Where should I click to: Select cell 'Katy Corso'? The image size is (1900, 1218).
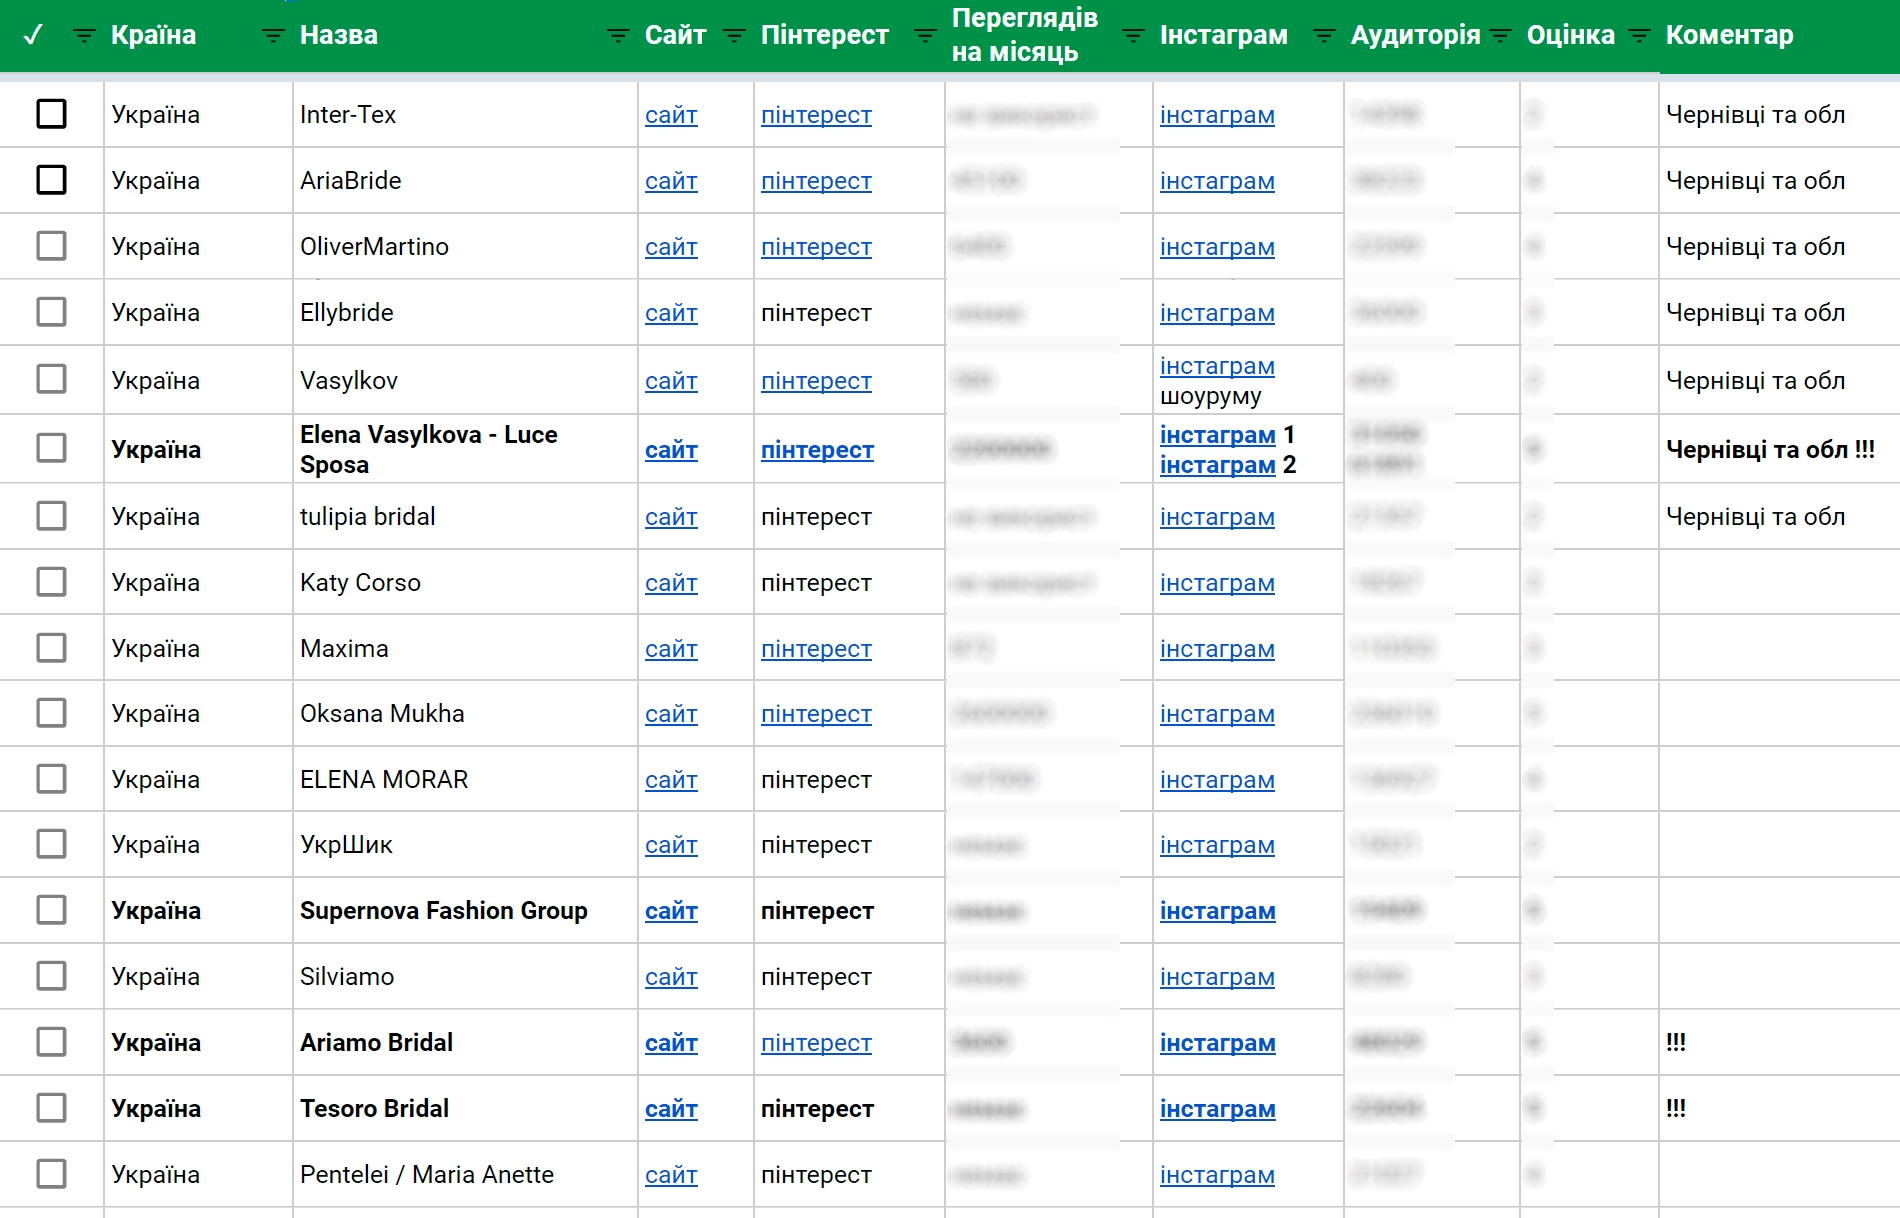(x=360, y=582)
